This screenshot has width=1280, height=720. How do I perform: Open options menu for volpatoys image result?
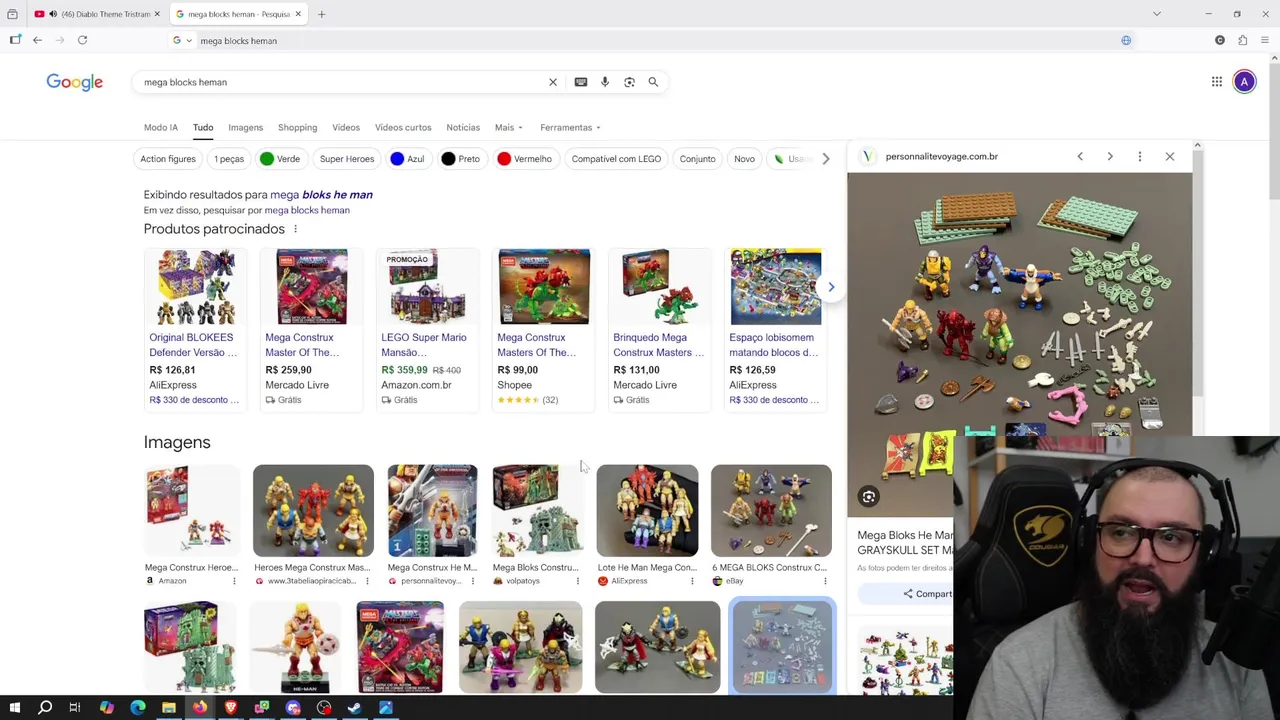(x=577, y=581)
